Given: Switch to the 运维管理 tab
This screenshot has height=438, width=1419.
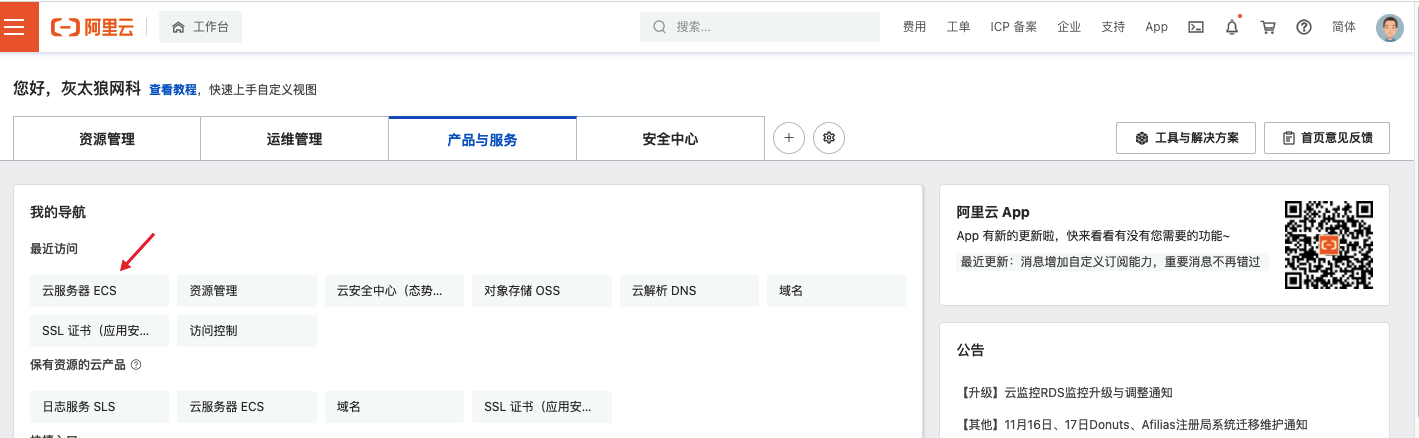Looking at the screenshot, I should coord(294,139).
